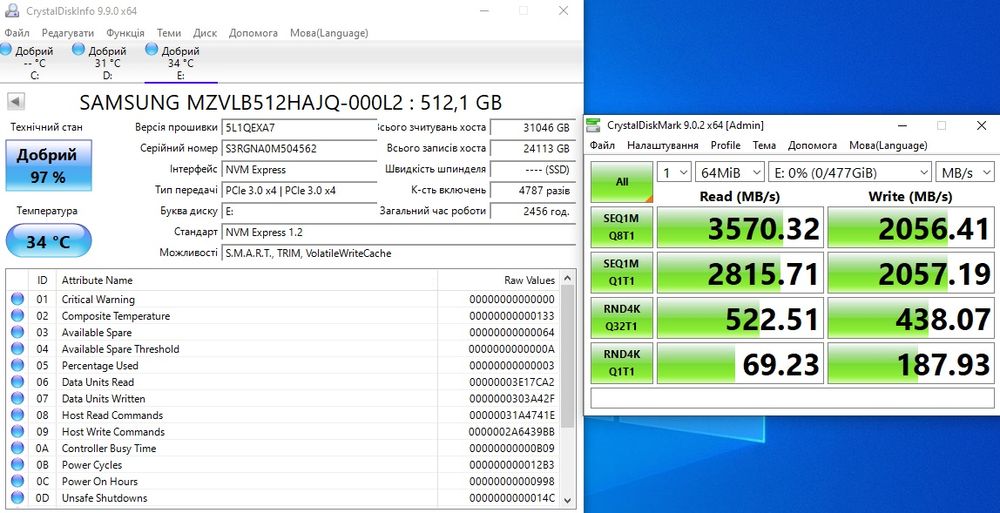Click the 34 °C temperature button

point(48,241)
